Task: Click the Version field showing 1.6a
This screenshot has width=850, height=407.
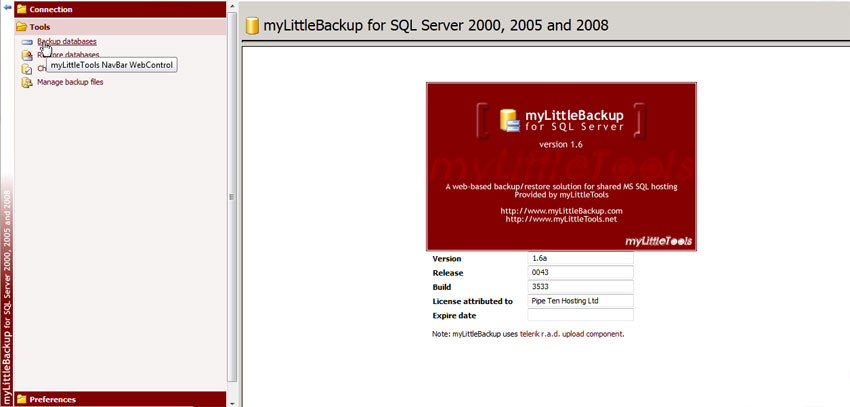Action: pyautogui.click(x=580, y=259)
